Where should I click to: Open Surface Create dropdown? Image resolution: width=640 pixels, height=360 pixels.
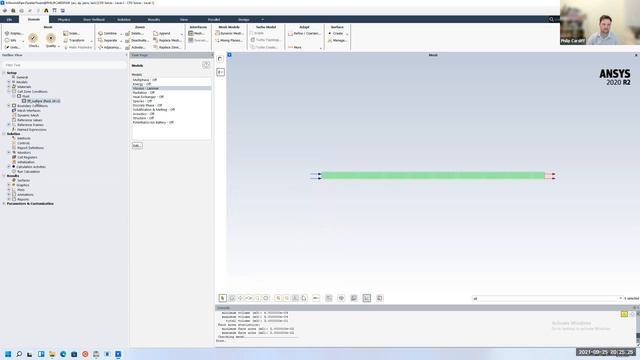click(347, 34)
